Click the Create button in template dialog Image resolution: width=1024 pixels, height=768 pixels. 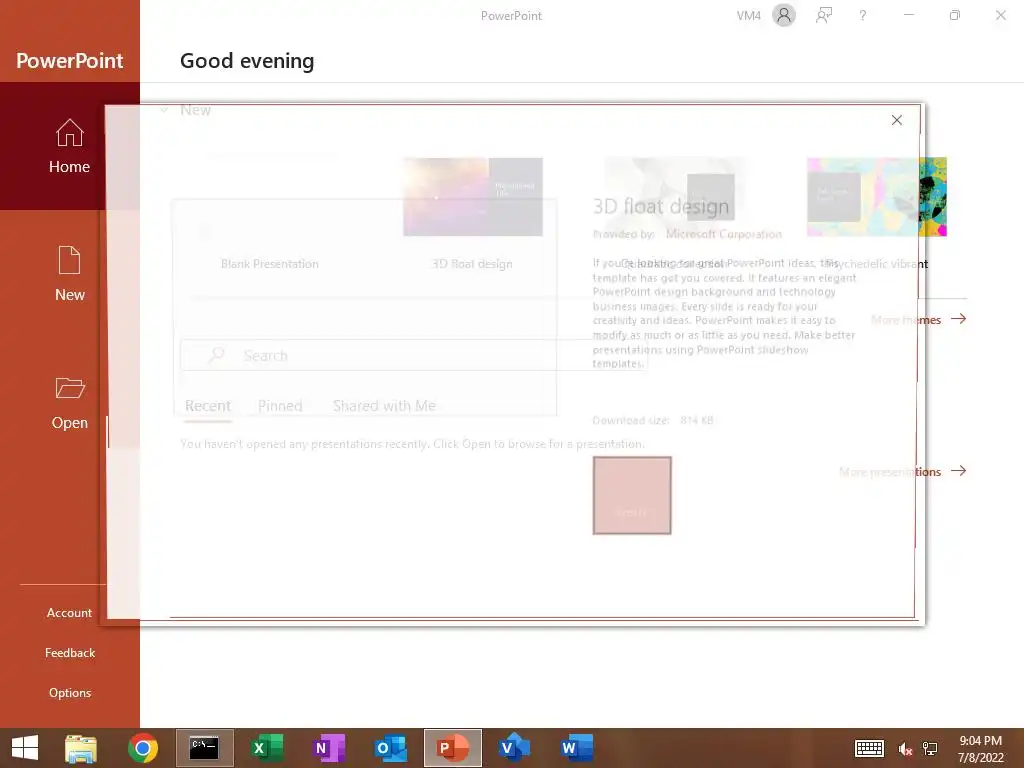coord(632,496)
